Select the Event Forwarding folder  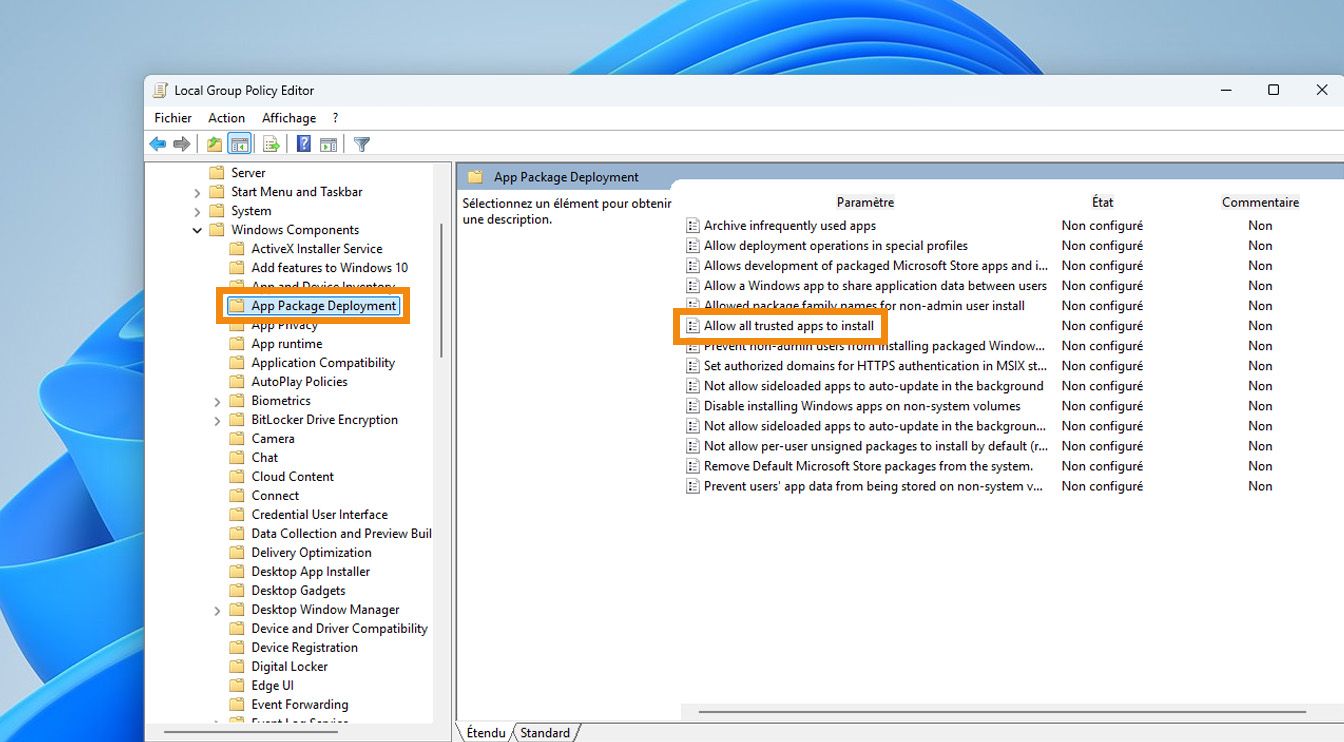(300, 705)
